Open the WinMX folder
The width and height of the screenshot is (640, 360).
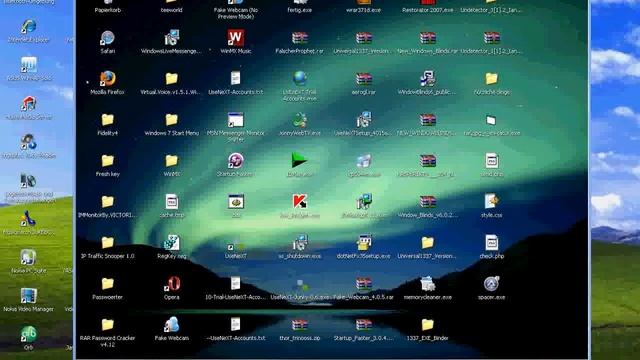171,160
